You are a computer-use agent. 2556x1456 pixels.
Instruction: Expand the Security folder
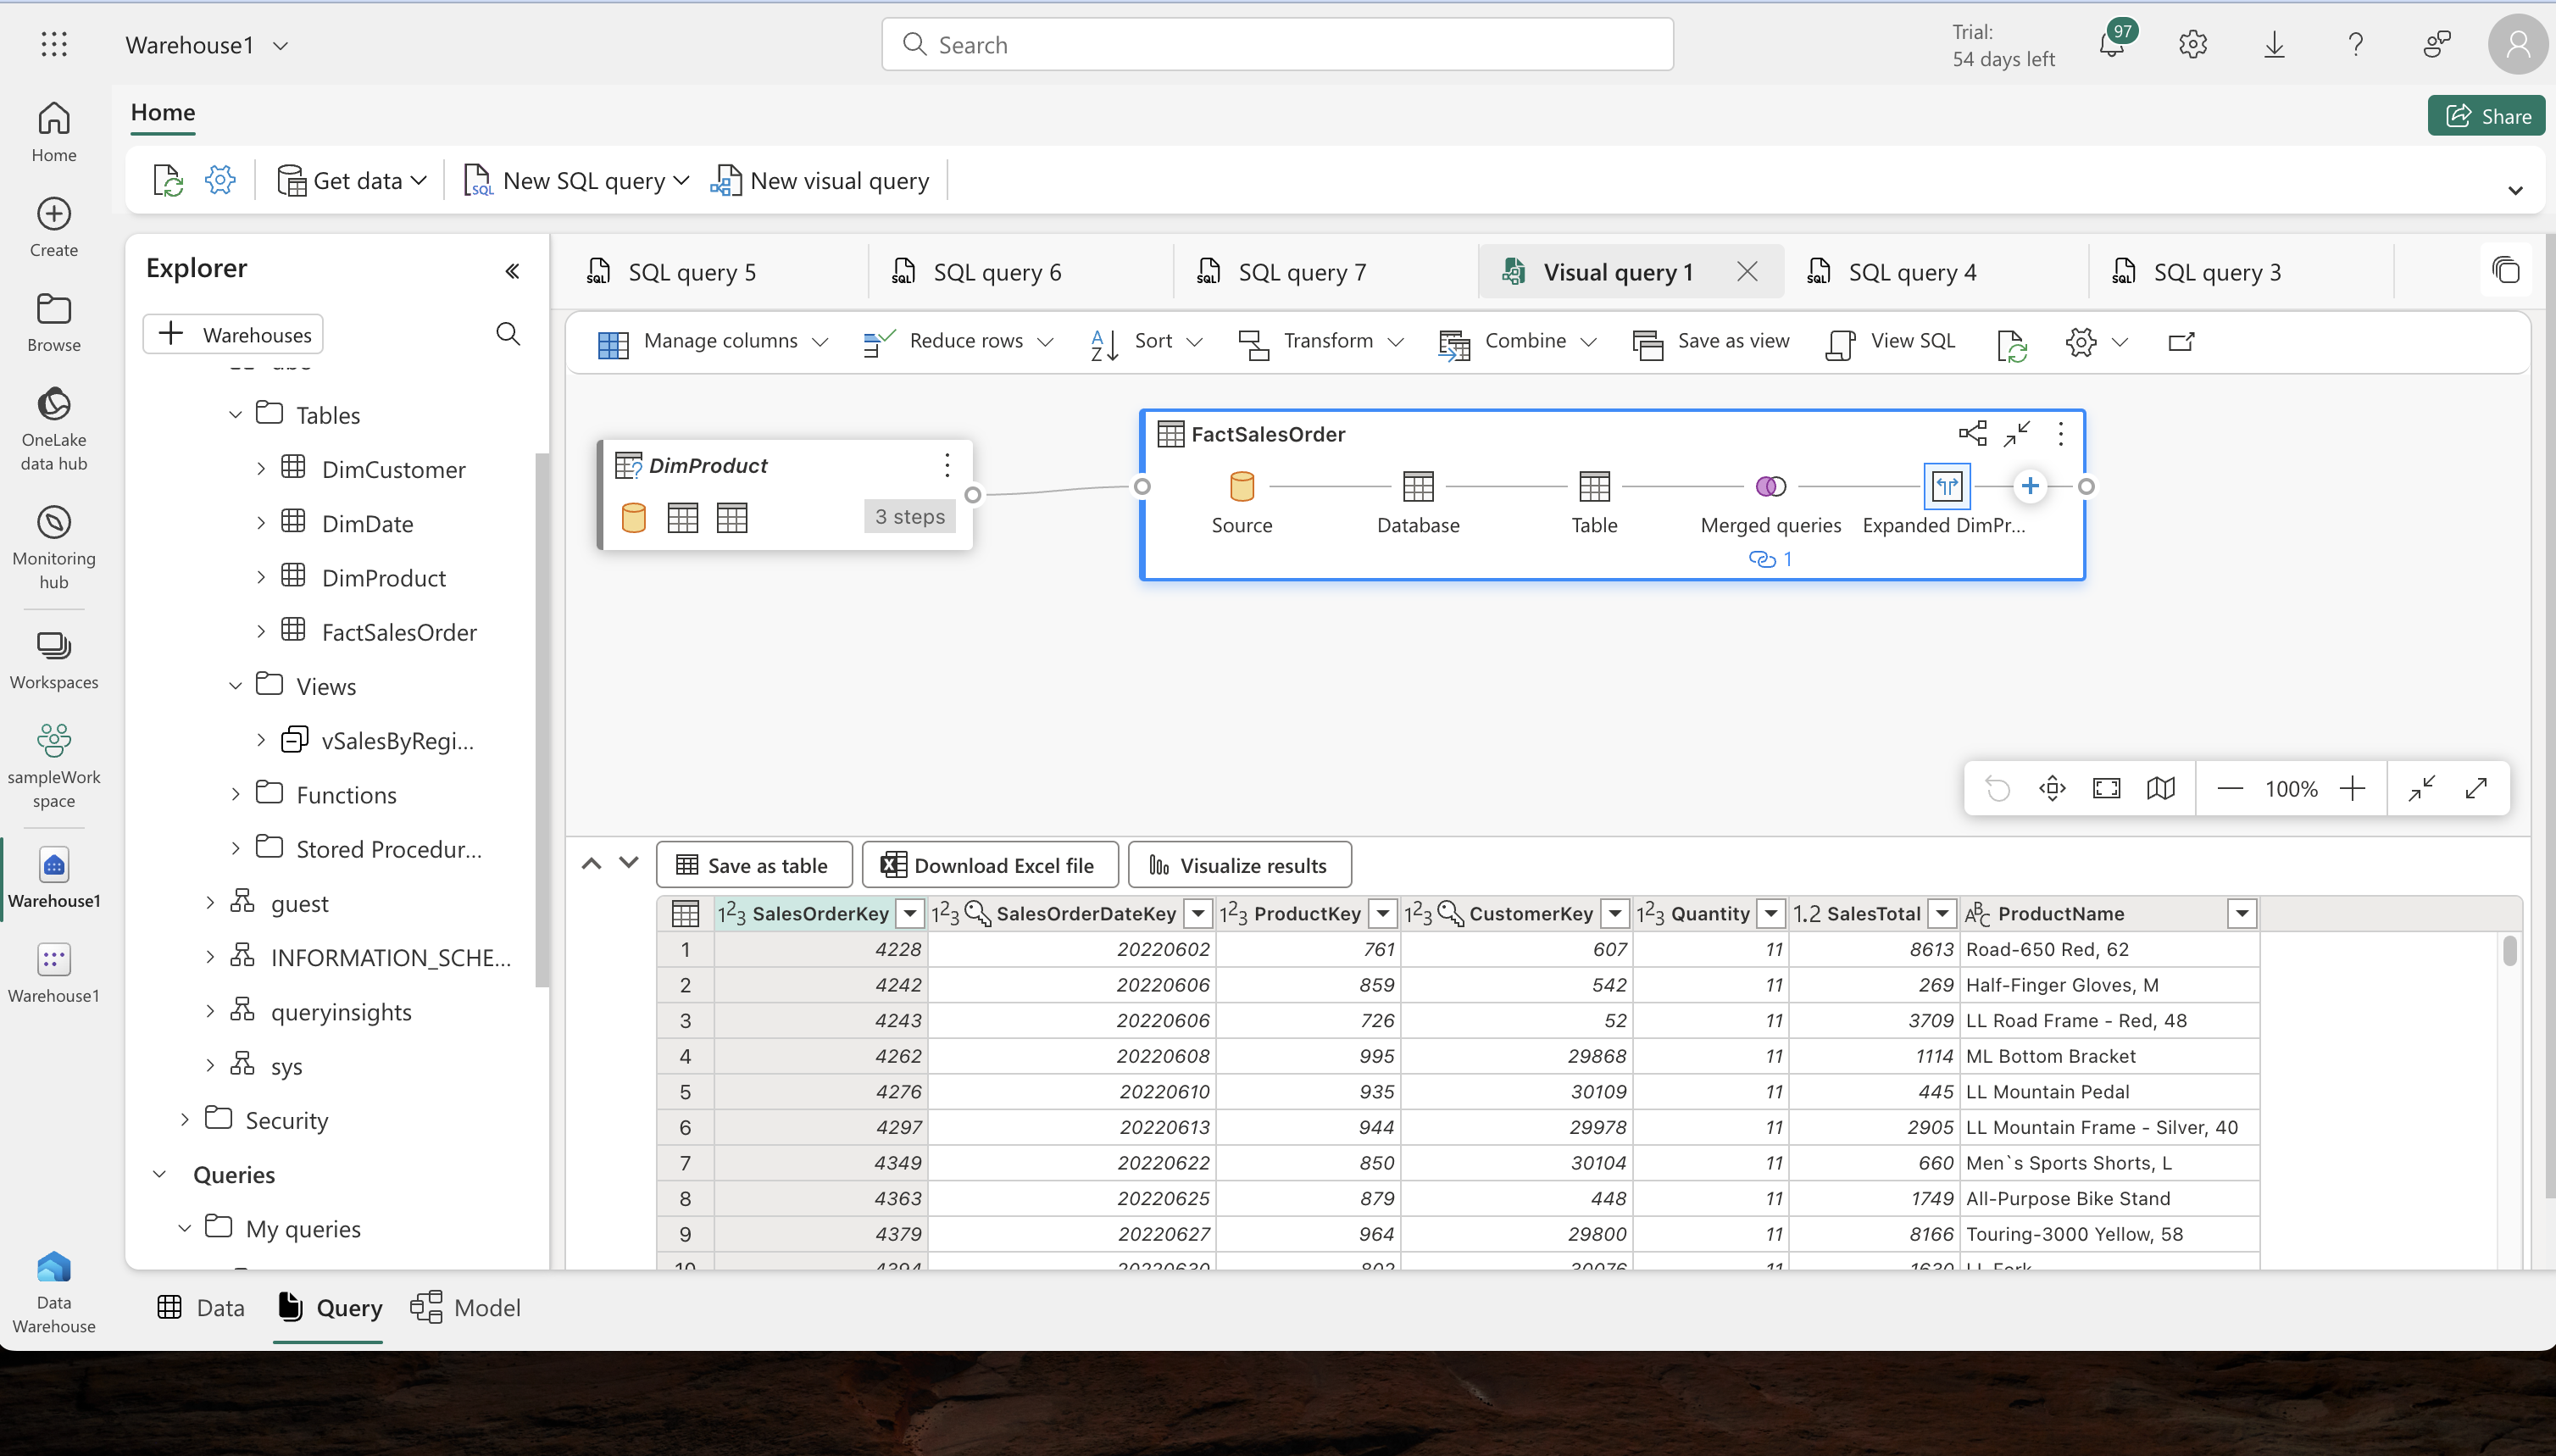click(x=184, y=1120)
